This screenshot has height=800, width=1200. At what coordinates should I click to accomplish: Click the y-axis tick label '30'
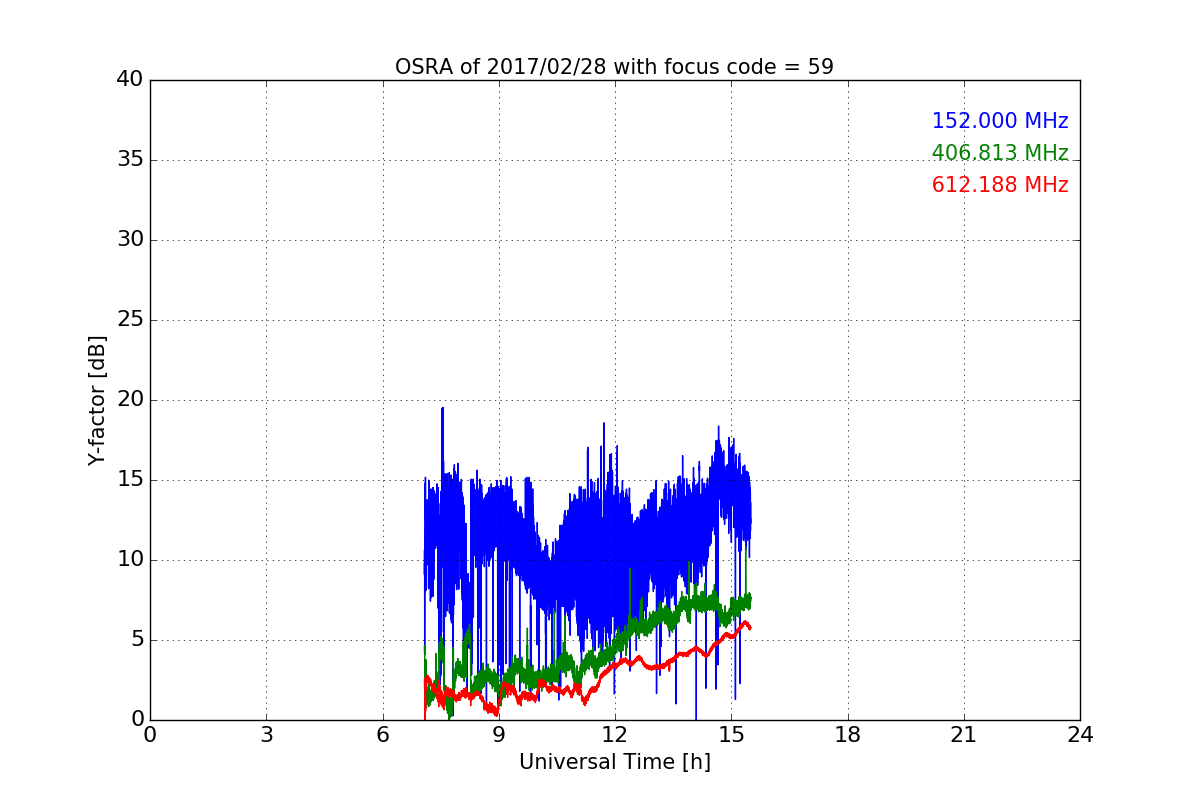tap(130, 240)
